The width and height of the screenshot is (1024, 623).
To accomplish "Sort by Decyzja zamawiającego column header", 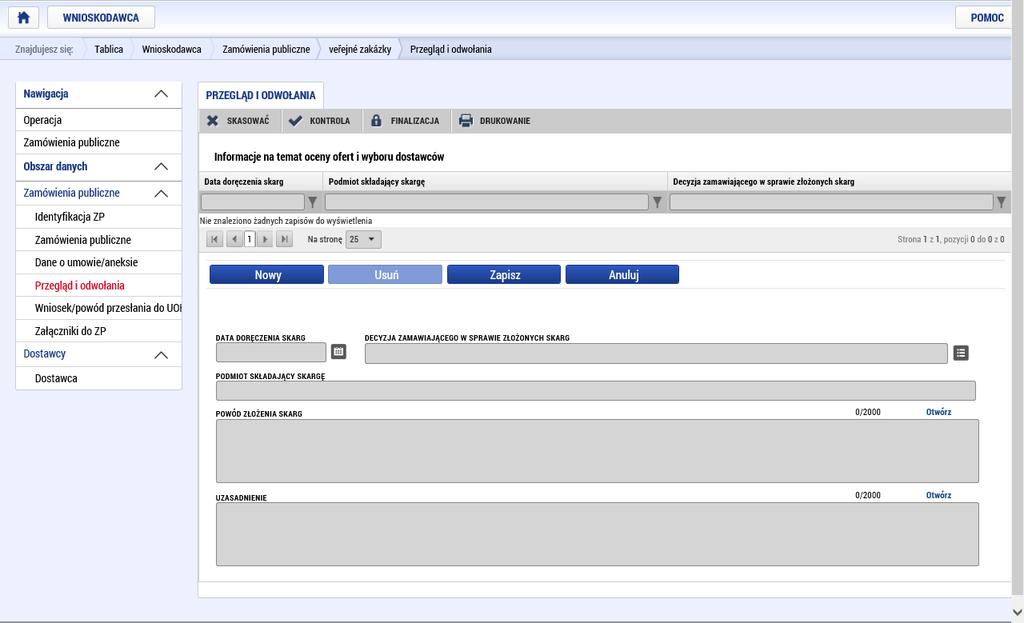I will click(763, 182).
